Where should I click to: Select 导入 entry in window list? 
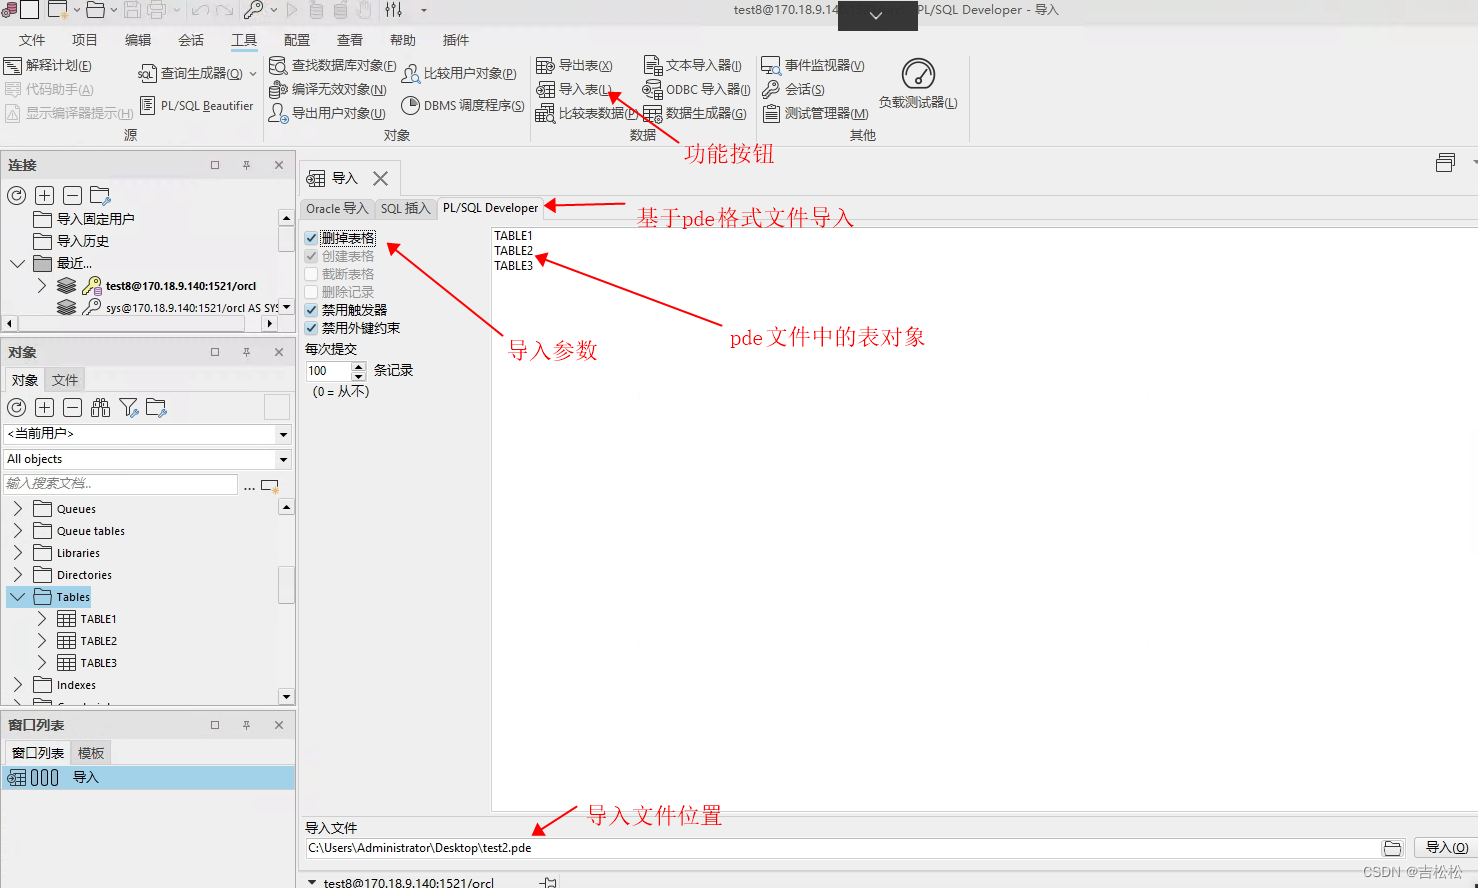point(148,778)
